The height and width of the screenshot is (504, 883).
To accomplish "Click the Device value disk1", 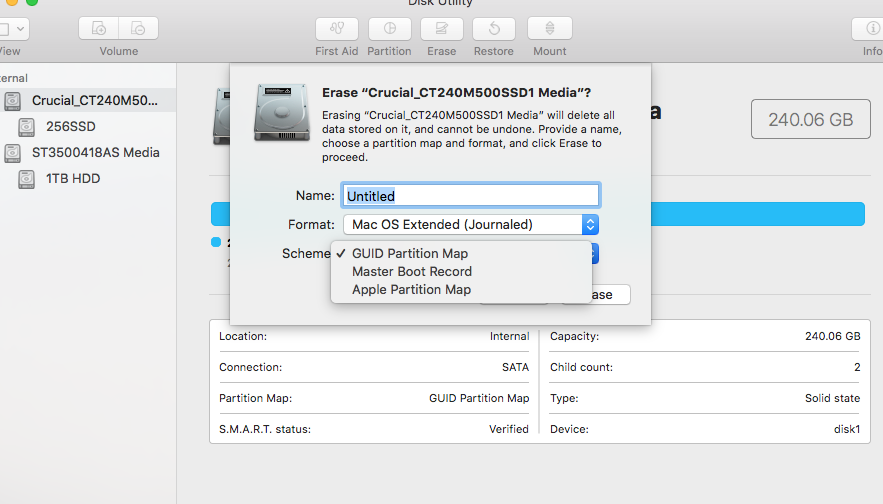I will click(847, 429).
